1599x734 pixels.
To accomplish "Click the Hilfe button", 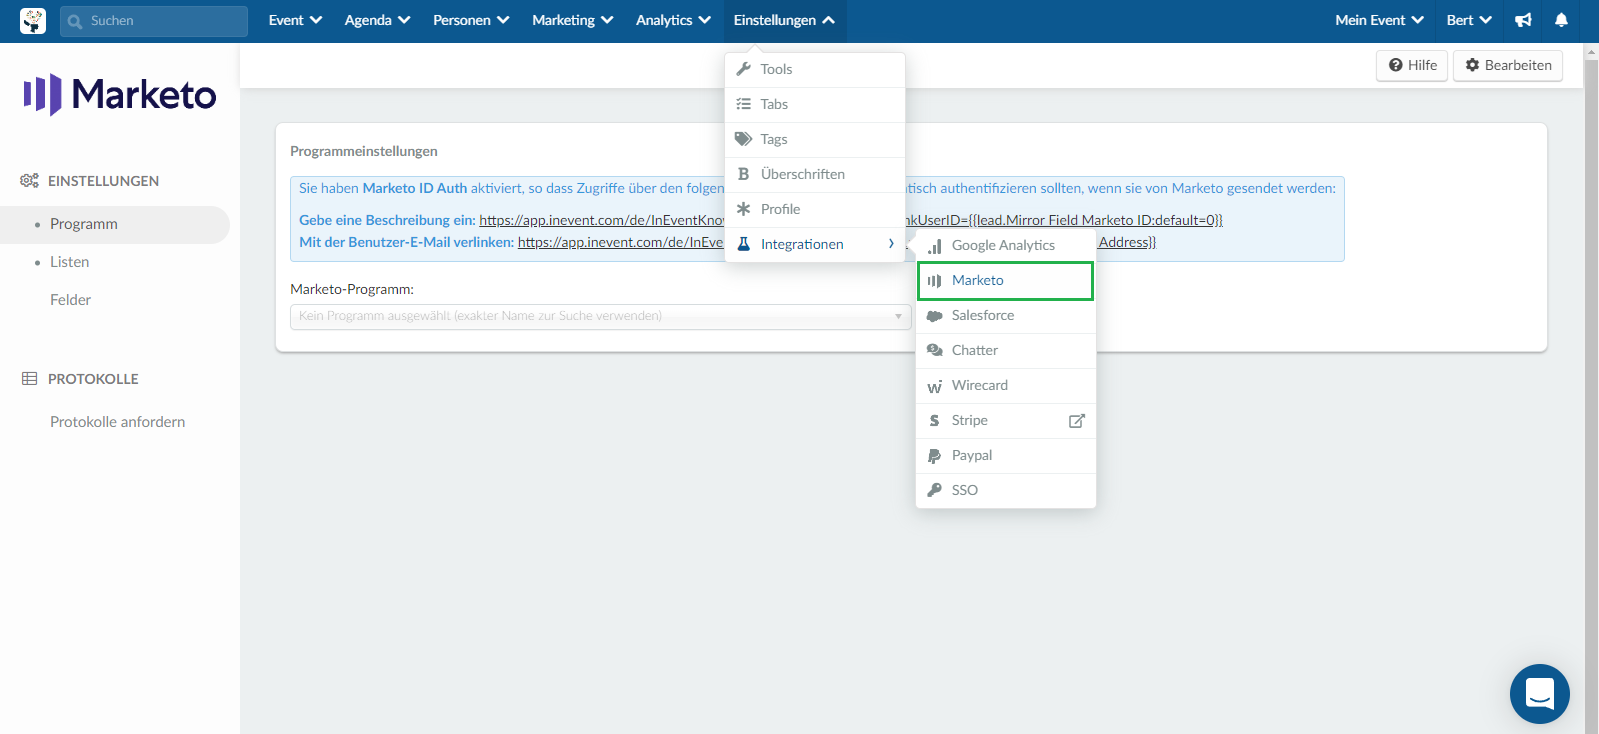I will 1412,65.
